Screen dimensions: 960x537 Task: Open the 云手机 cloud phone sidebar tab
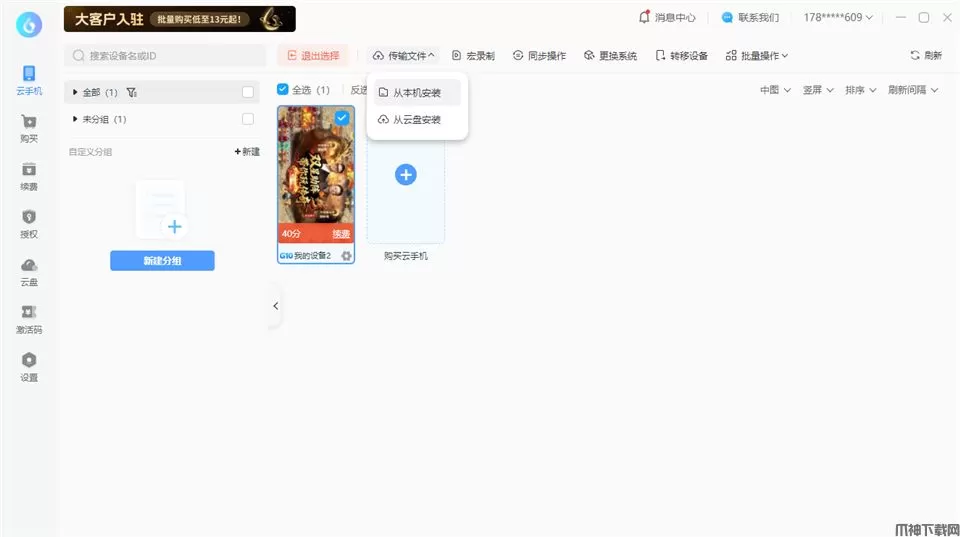pyautogui.click(x=29, y=80)
